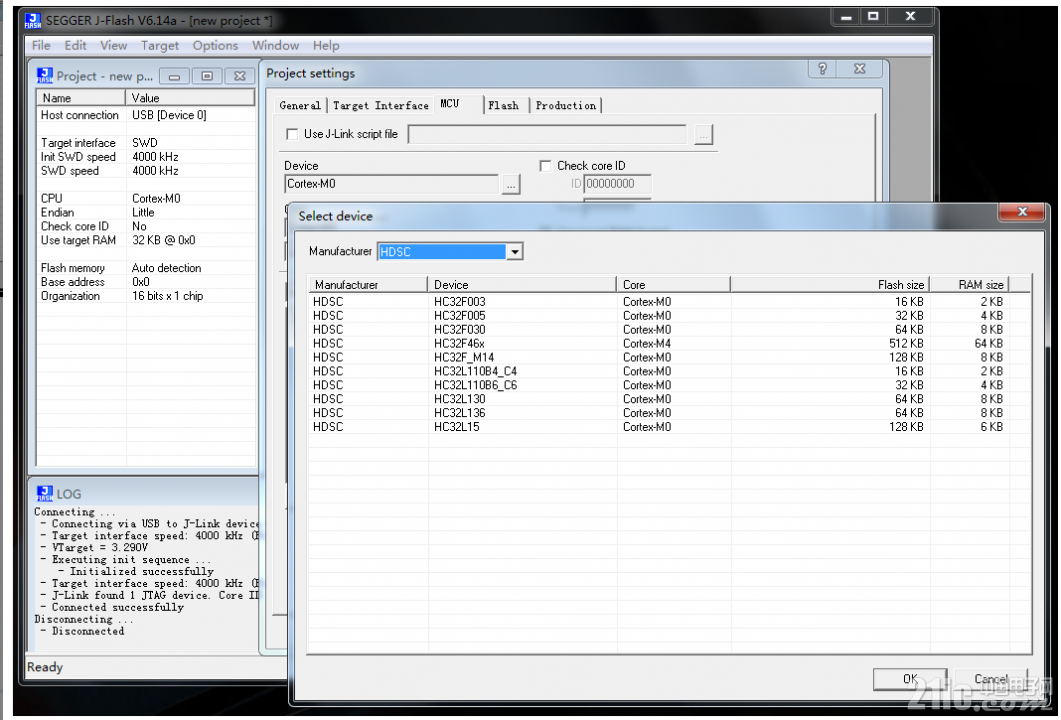Switch to the Target Interface tab
The width and height of the screenshot is (1061, 720).
pyautogui.click(x=380, y=106)
